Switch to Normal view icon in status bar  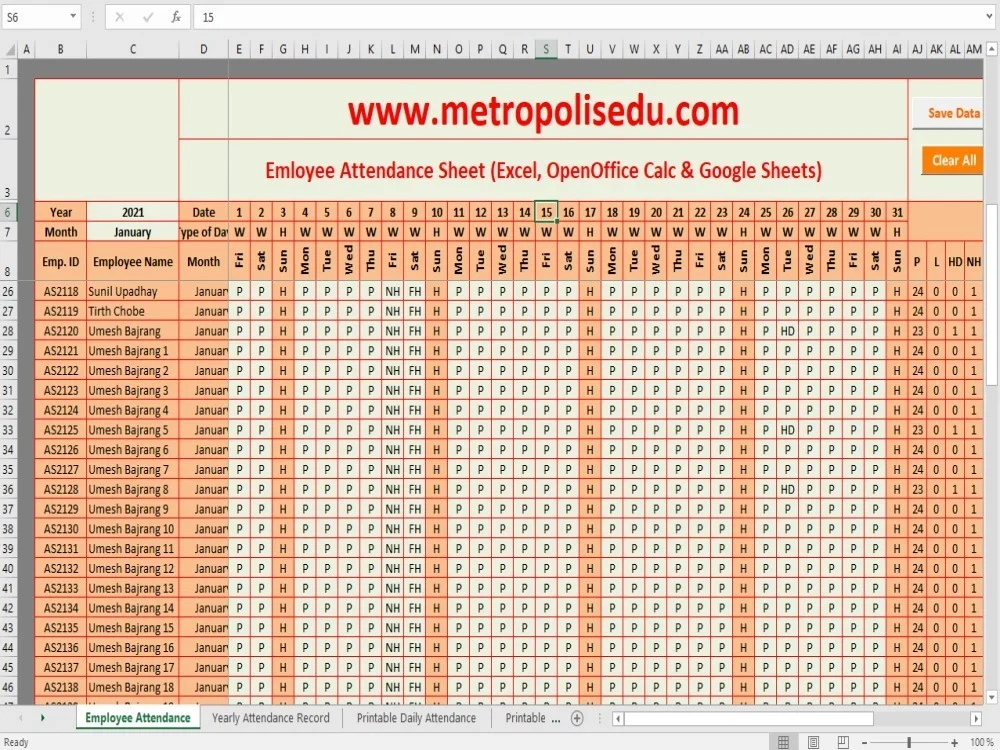point(783,742)
